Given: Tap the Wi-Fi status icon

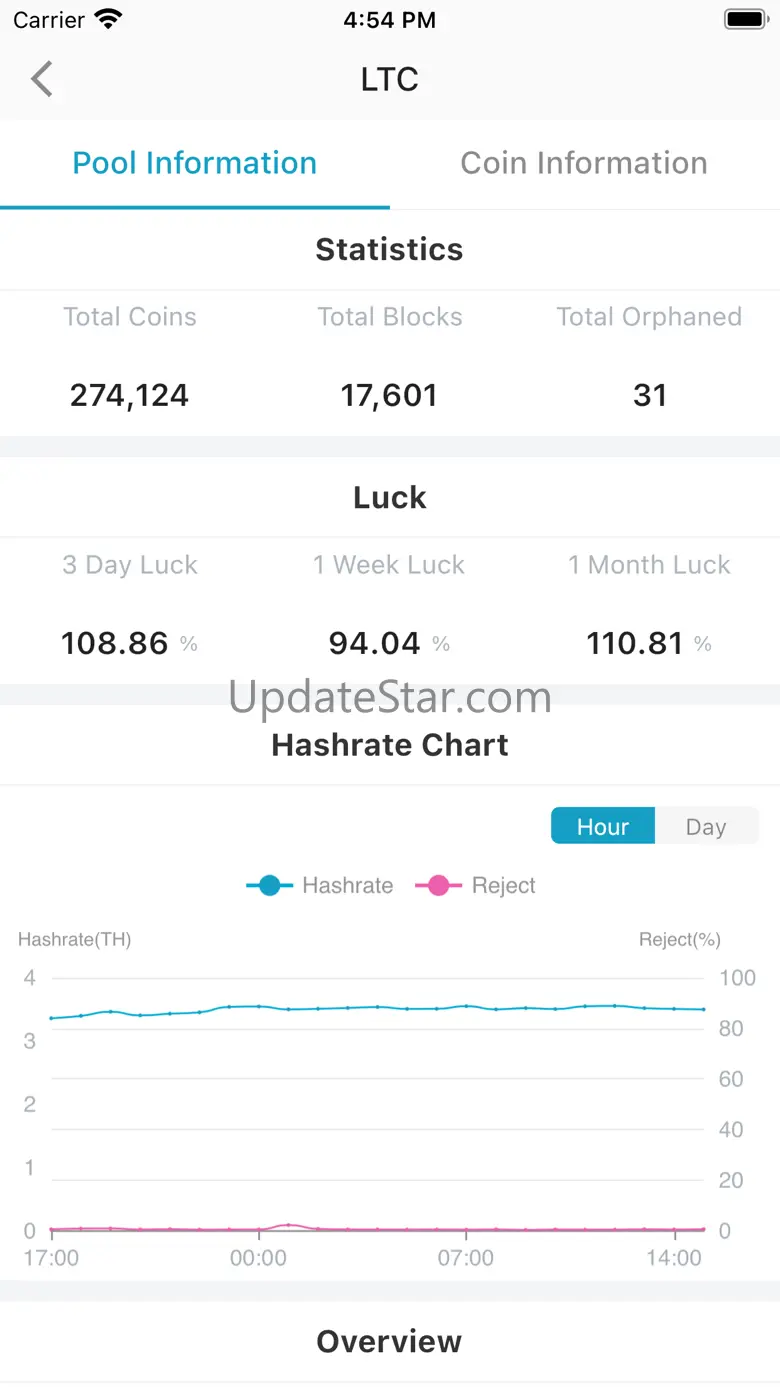Looking at the screenshot, I should point(108,19).
